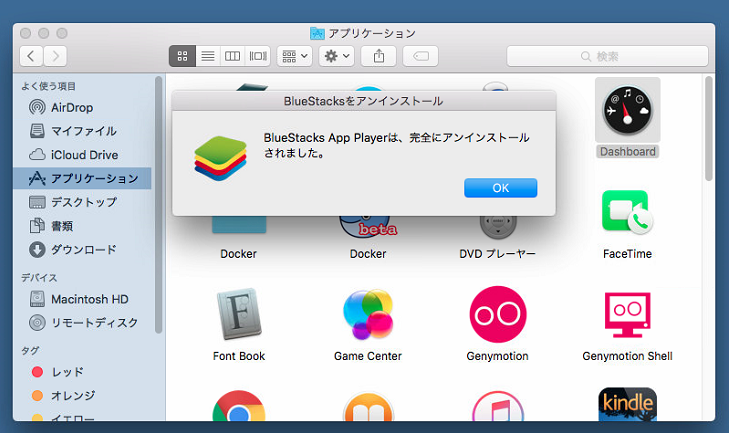The height and width of the screenshot is (433, 729).
Task: Click the edit tags toolbar button
Action: pos(420,56)
